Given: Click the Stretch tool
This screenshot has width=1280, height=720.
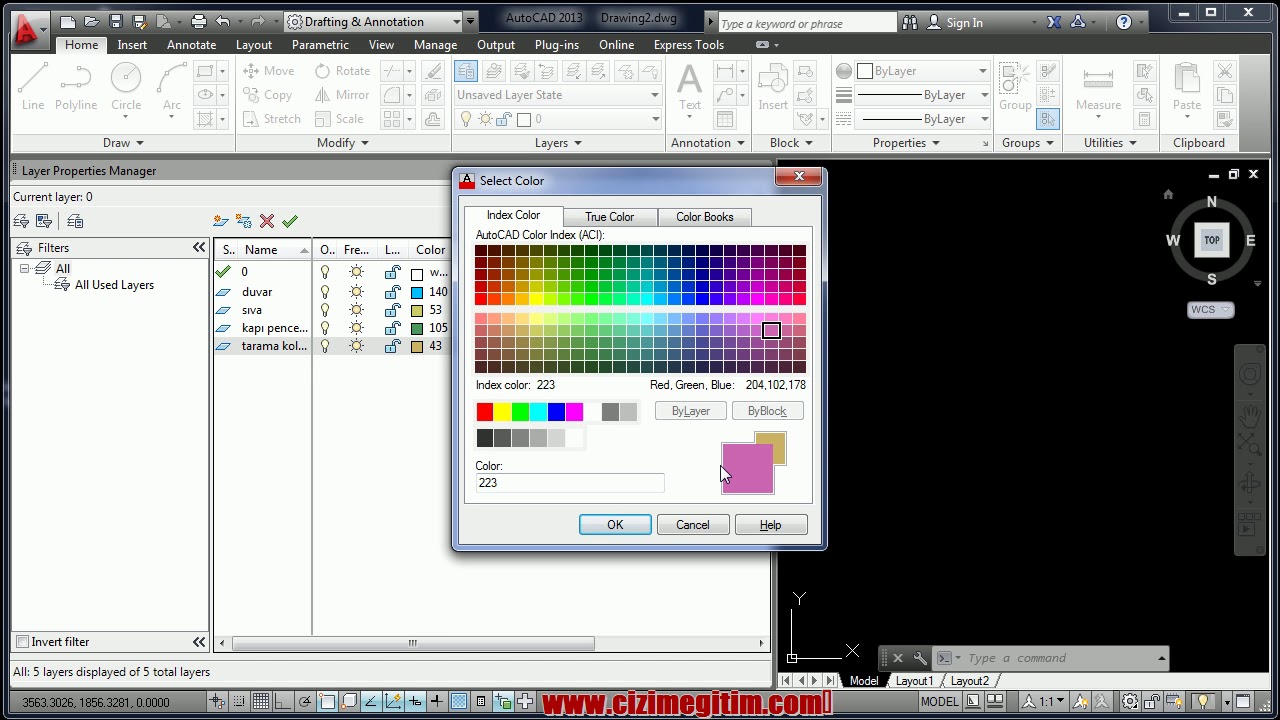Looking at the screenshot, I should [x=271, y=119].
